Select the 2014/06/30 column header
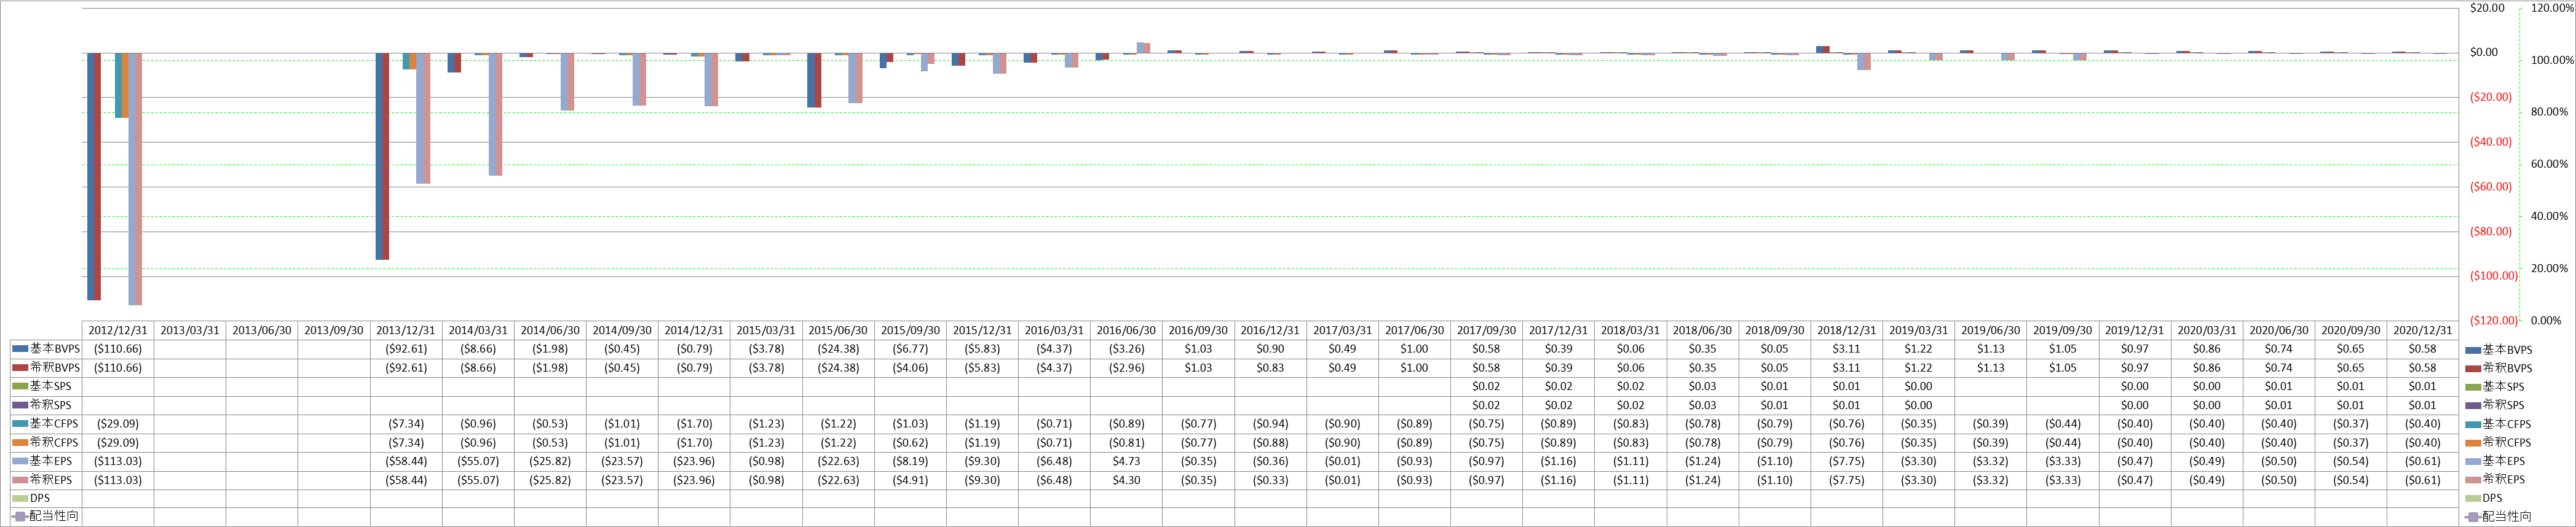 point(550,330)
